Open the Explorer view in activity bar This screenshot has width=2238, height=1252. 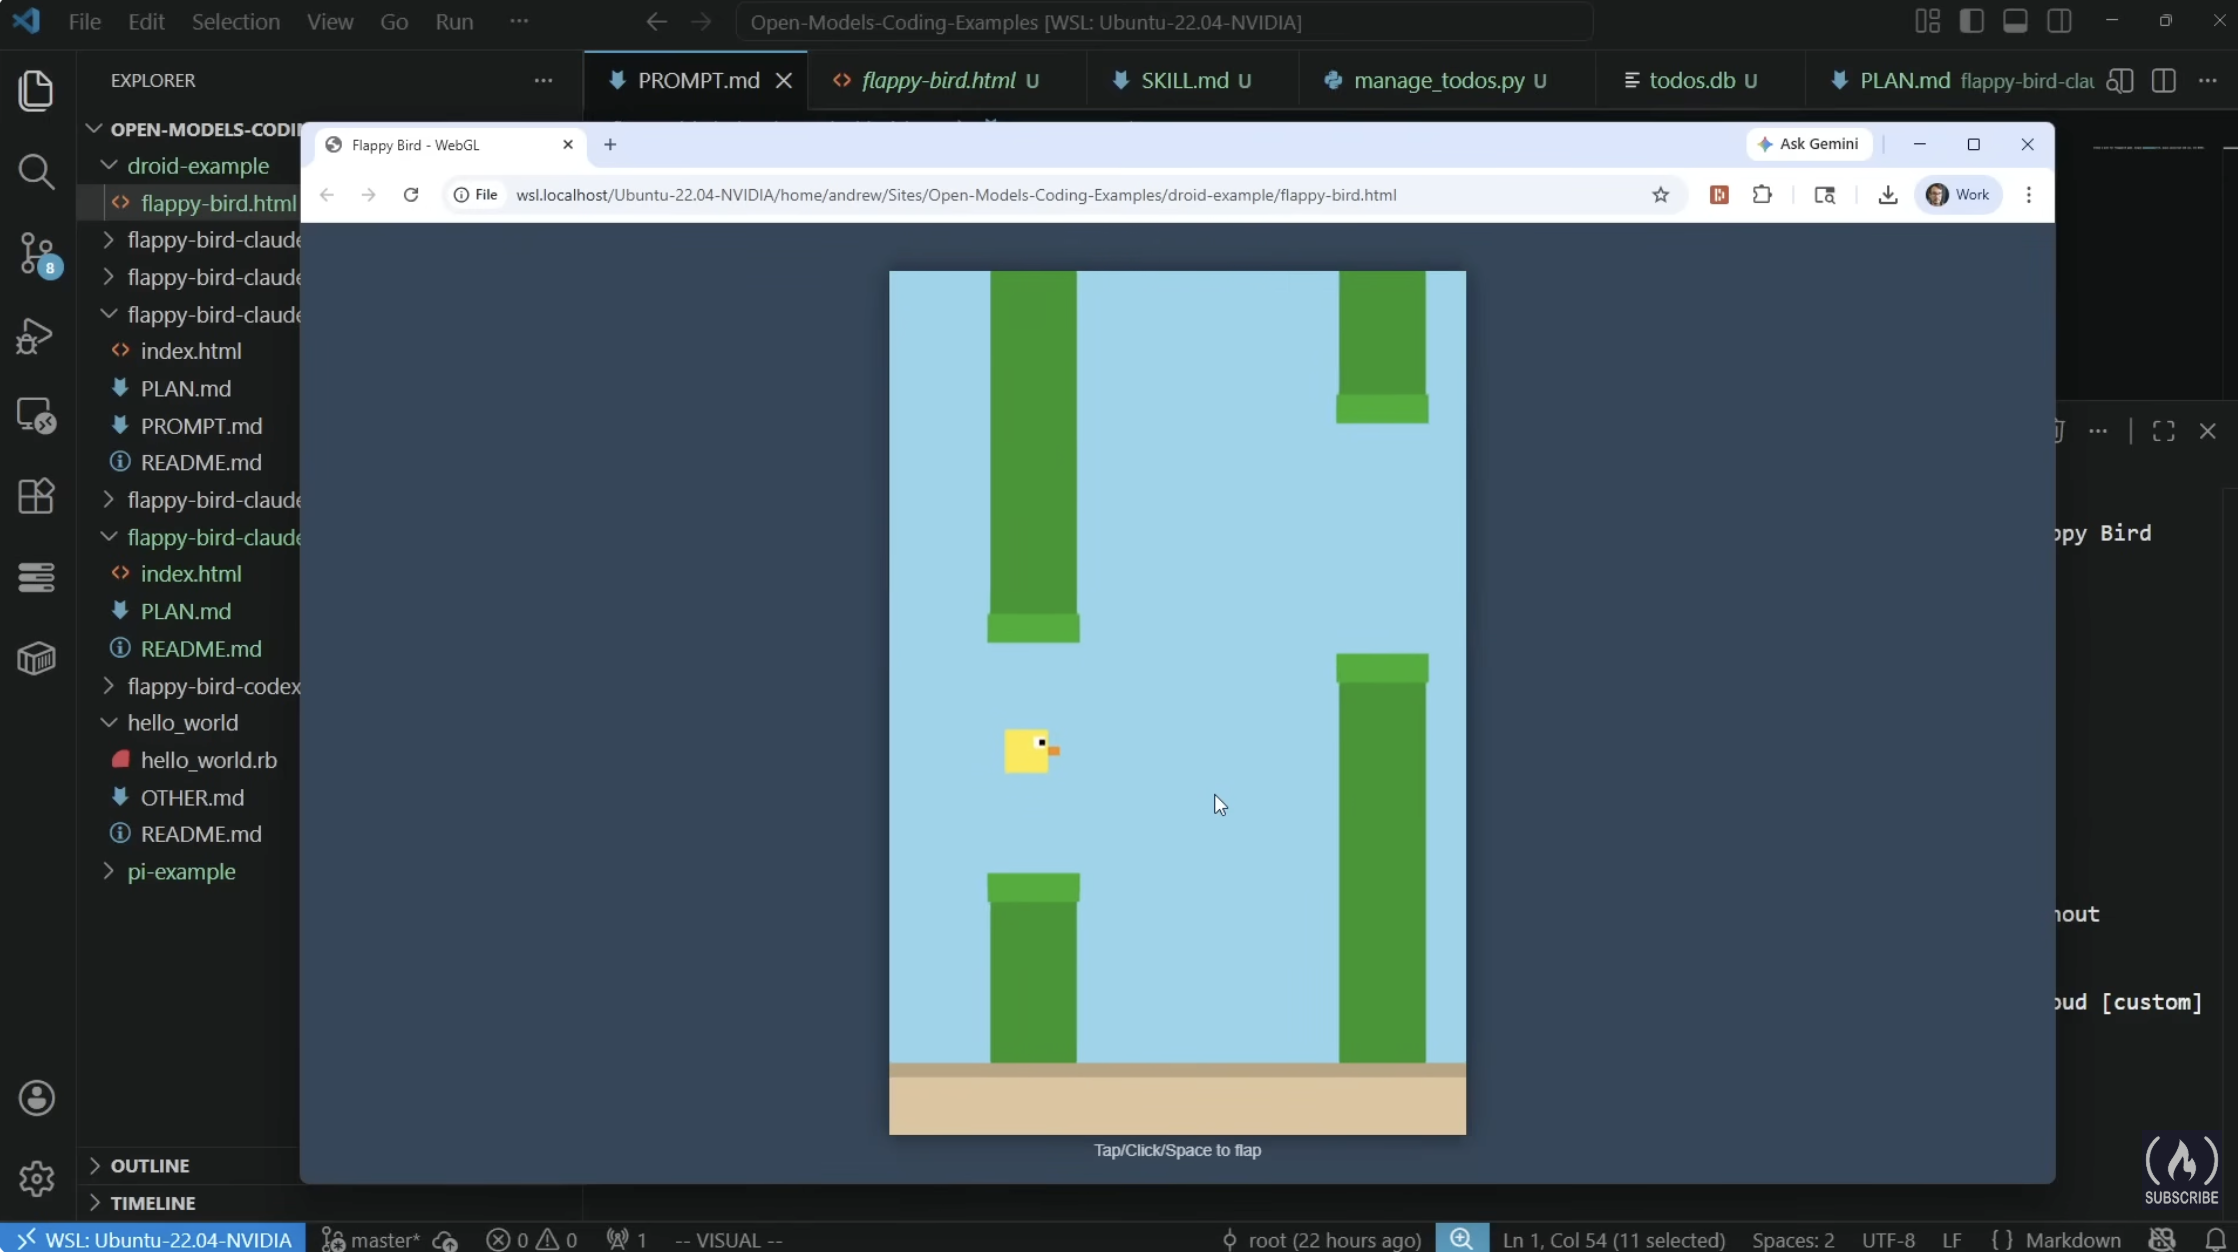[x=36, y=91]
